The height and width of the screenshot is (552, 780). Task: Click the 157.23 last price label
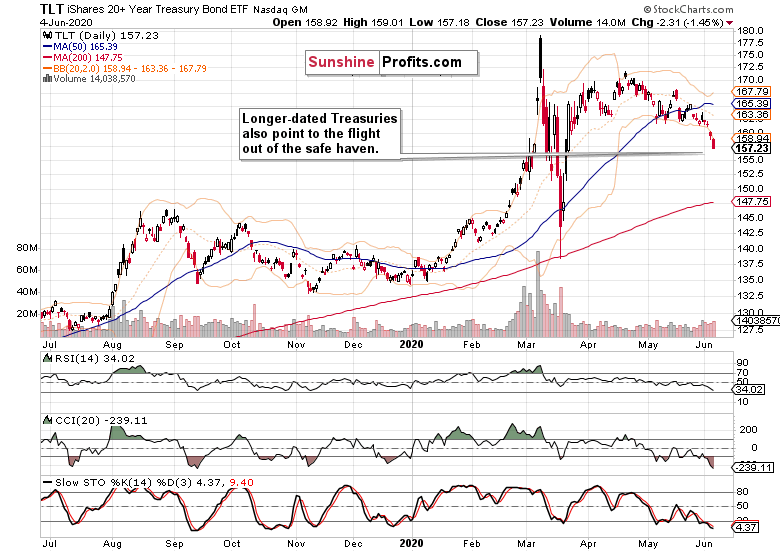click(x=752, y=148)
